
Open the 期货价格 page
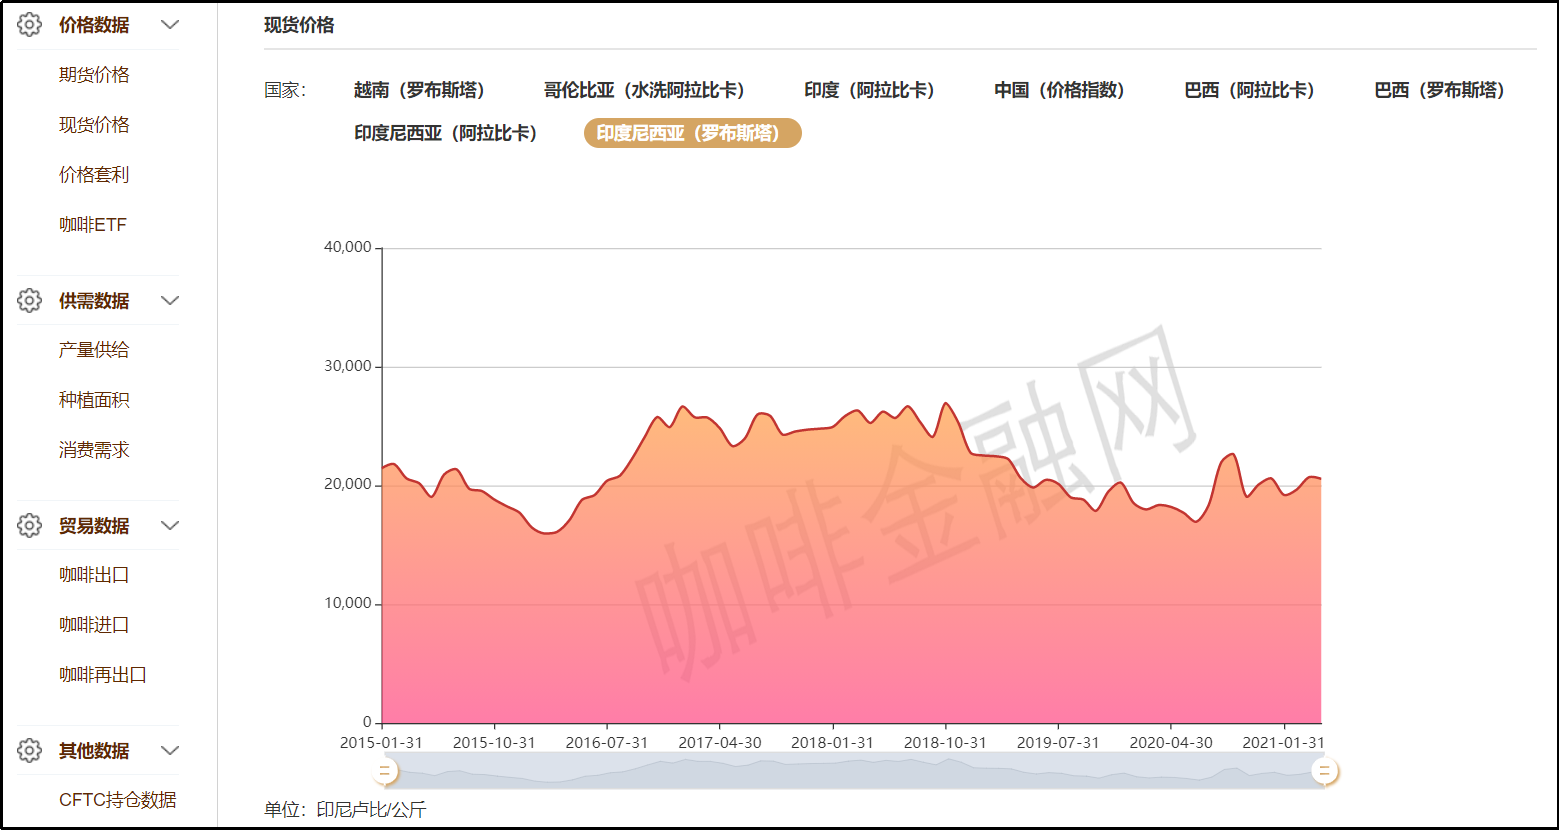(94, 75)
